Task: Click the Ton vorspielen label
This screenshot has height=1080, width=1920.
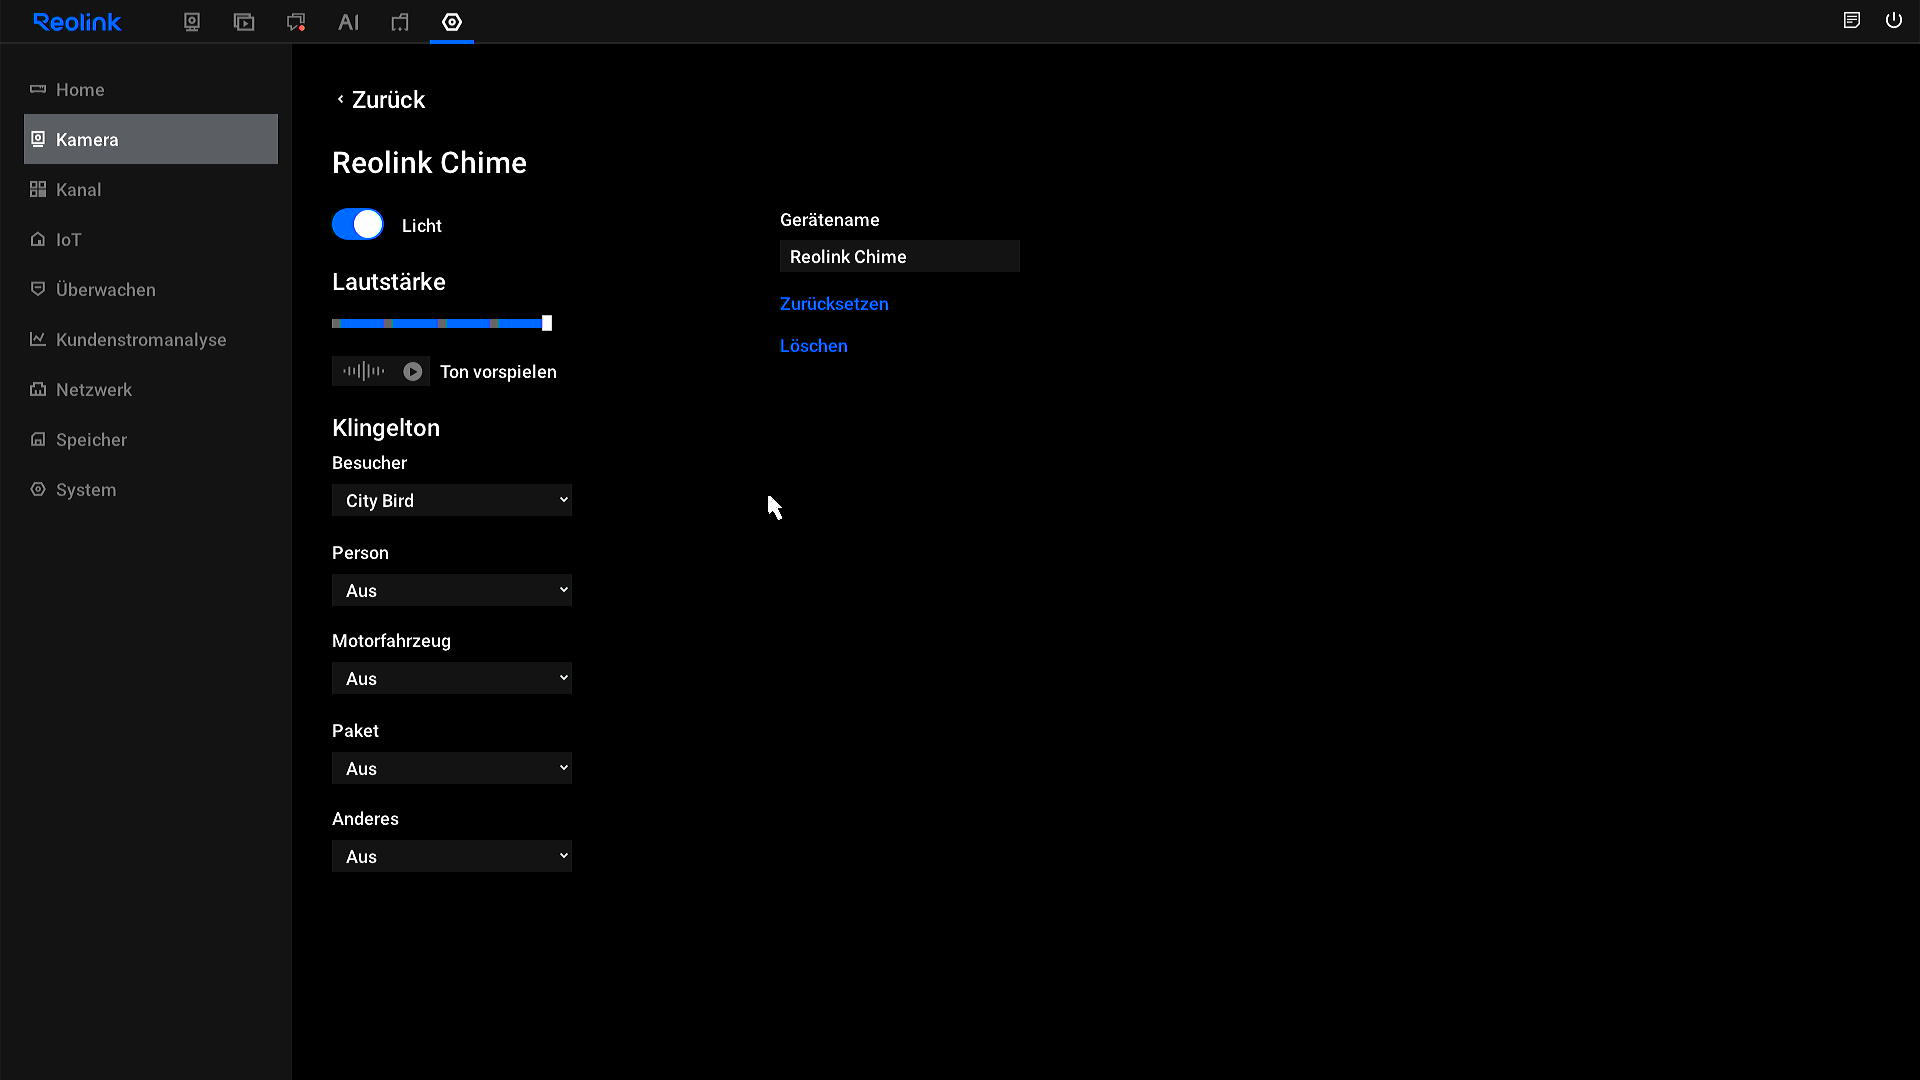Action: coord(498,371)
